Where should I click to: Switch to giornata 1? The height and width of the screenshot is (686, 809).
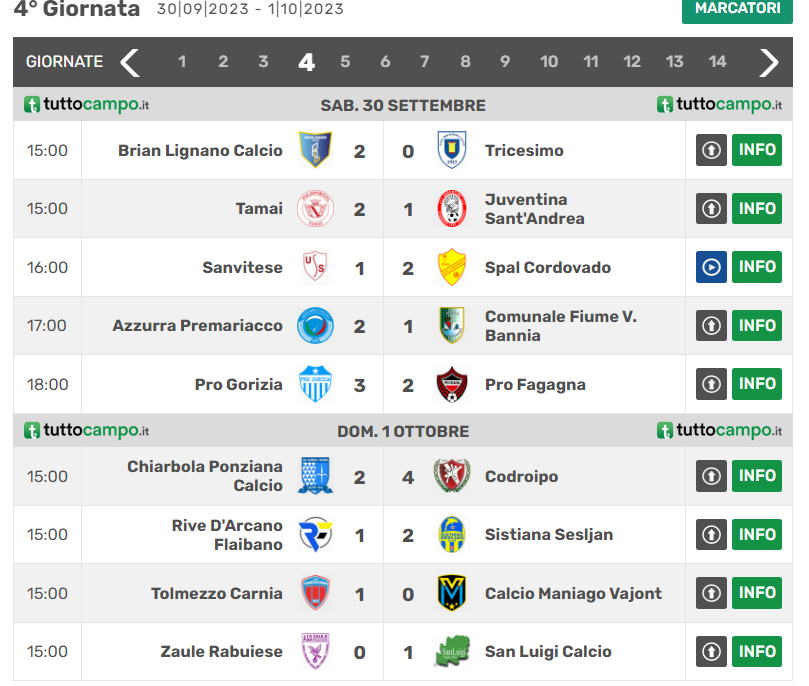[182, 62]
